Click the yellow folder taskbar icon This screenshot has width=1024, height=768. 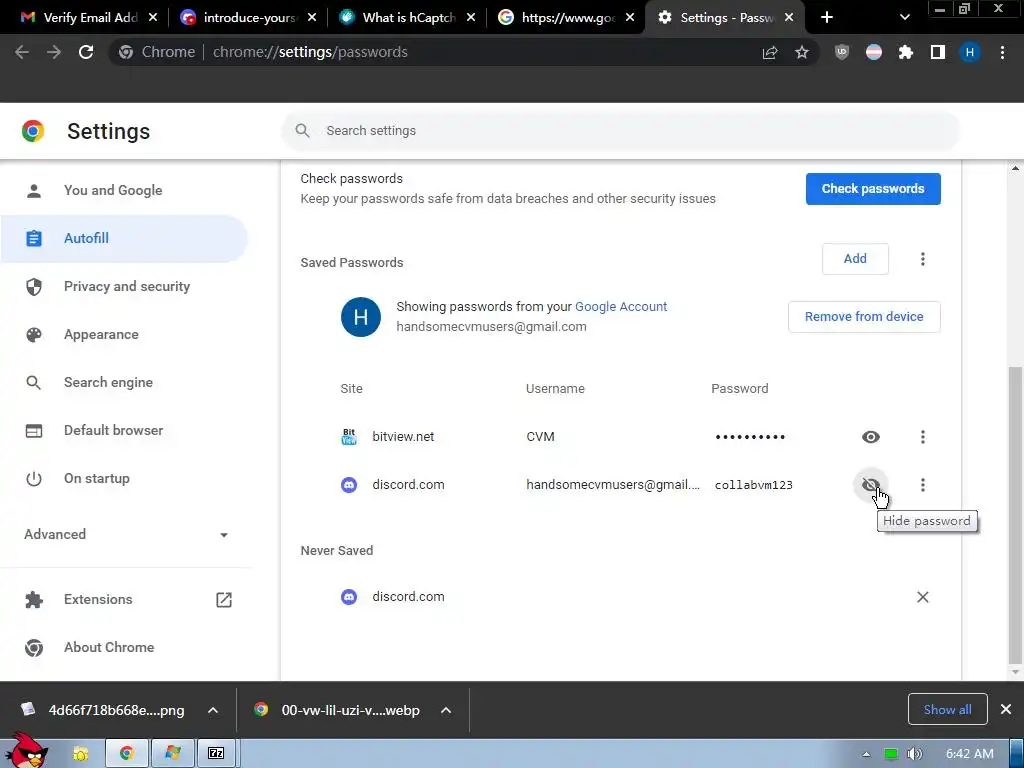click(x=80, y=754)
